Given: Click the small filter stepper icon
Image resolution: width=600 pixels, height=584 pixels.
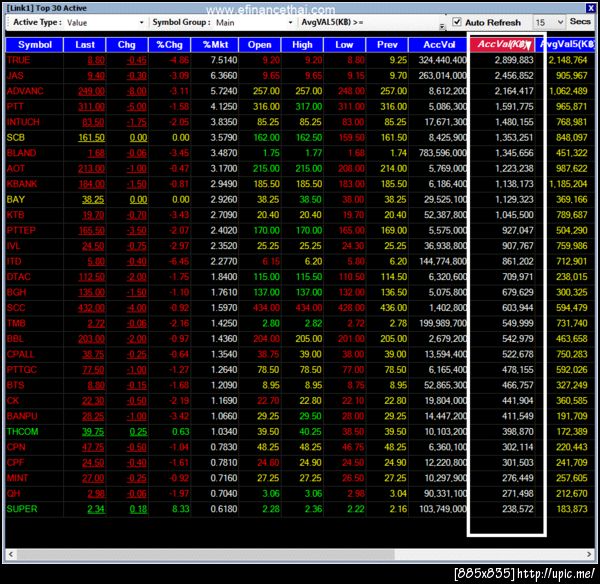Looking at the screenshot, I should pos(442,26).
